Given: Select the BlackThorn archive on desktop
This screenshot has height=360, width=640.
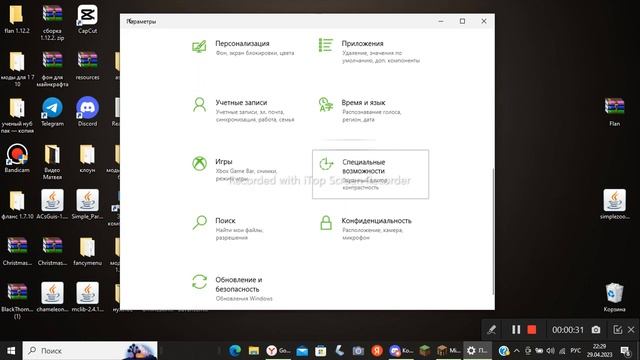Looking at the screenshot, I should pos(17,301).
